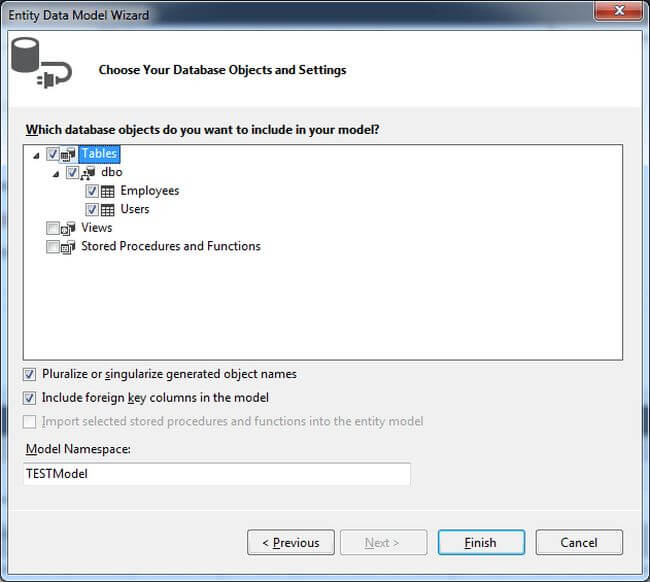Toggle Pluralize or singularize generated object names
This screenshot has width=650, height=582.
pos(29,374)
